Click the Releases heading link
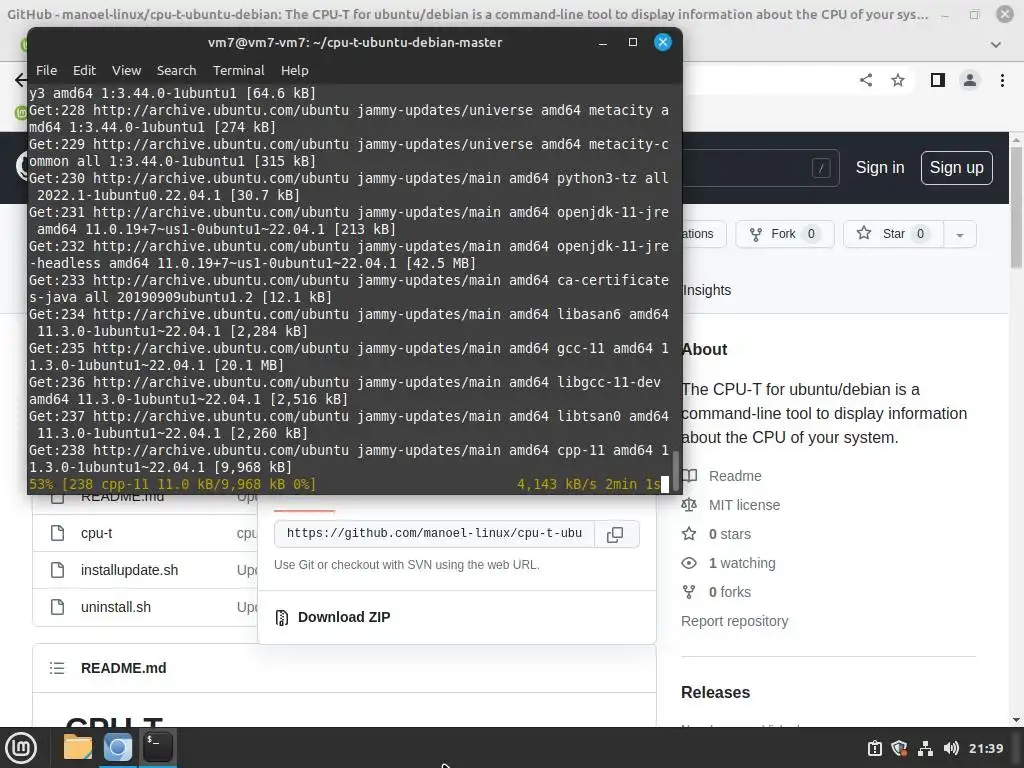 [x=715, y=692]
